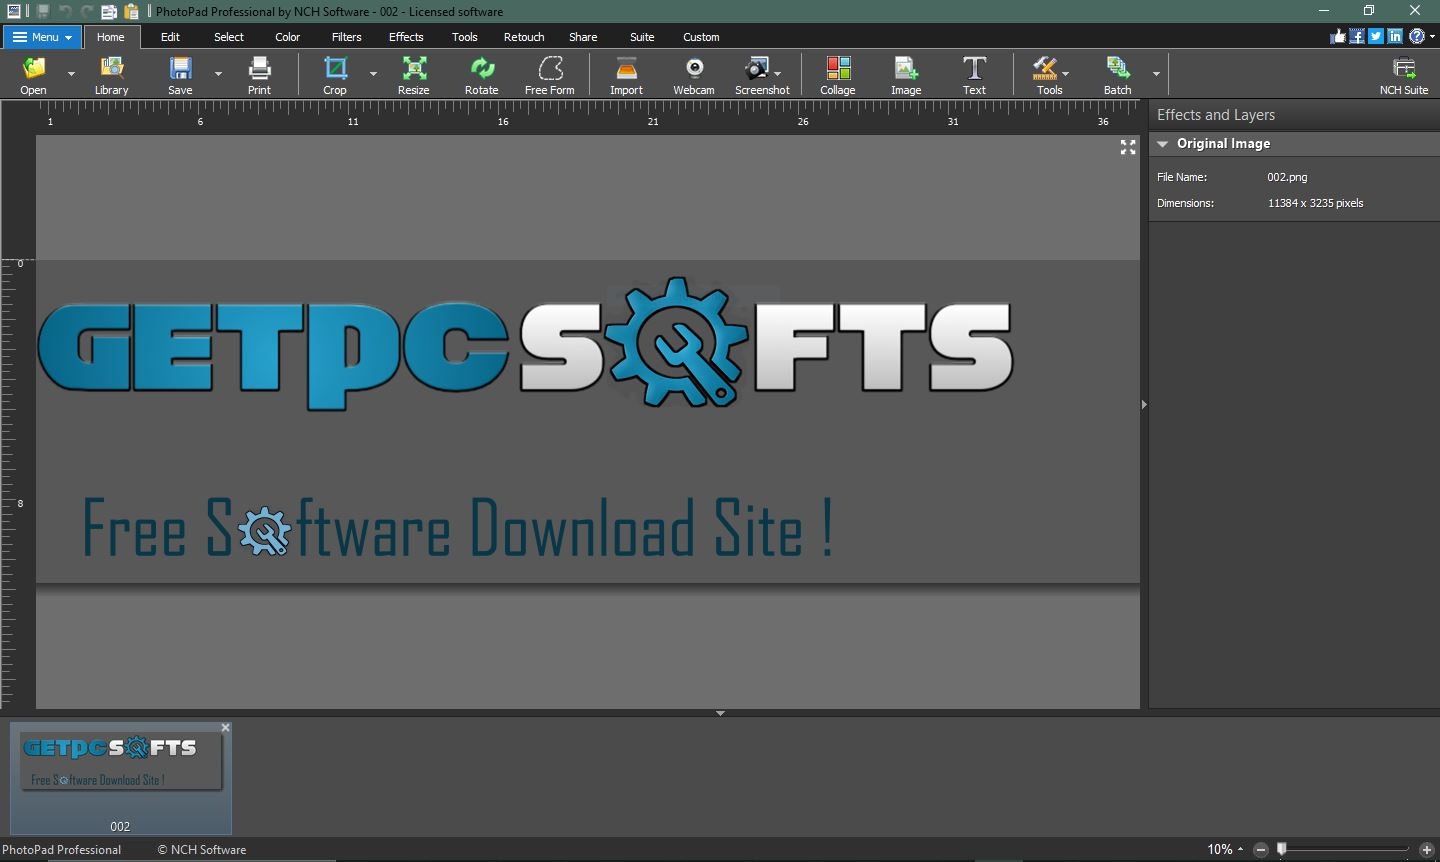This screenshot has width=1440, height=862.
Task: Zoom in with the plus button
Action: click(x=1427, y=849)
